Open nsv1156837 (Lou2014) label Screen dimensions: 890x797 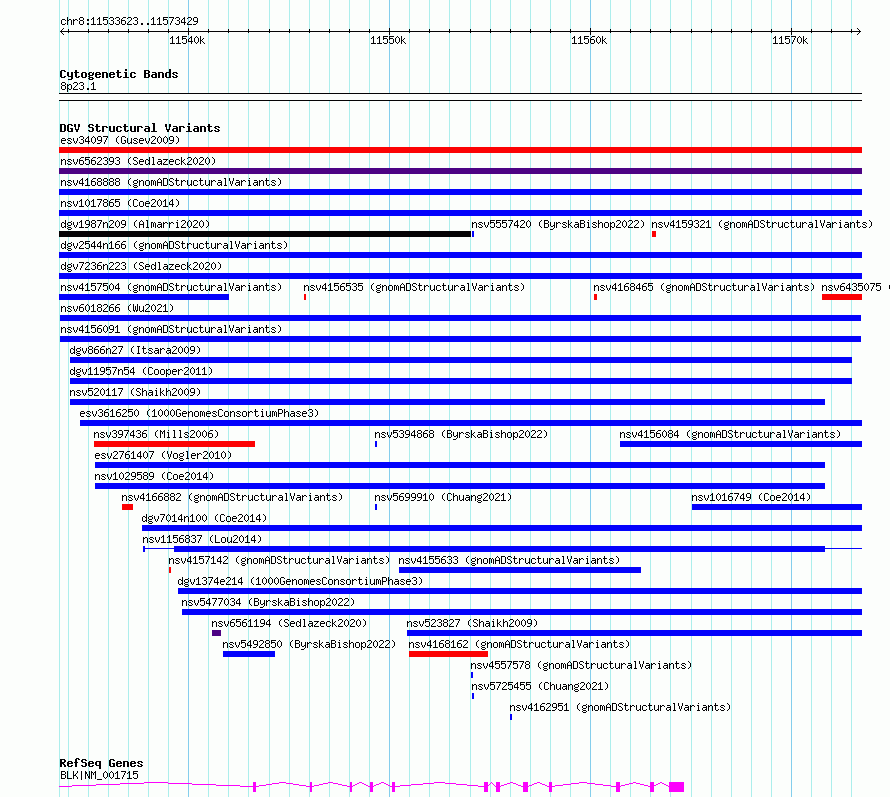(202, 539)
